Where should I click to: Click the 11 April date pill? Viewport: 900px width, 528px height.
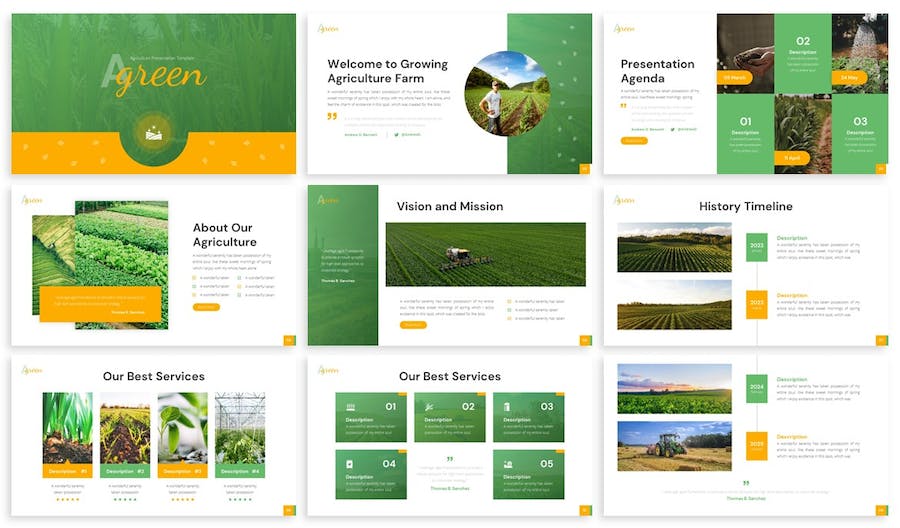tap(793, 158)
